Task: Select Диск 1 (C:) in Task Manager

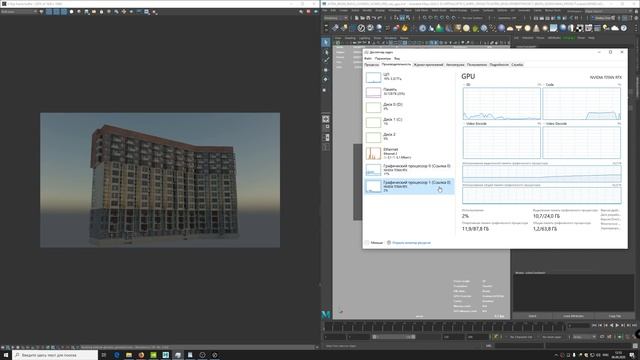Action: tap(409, 122)
